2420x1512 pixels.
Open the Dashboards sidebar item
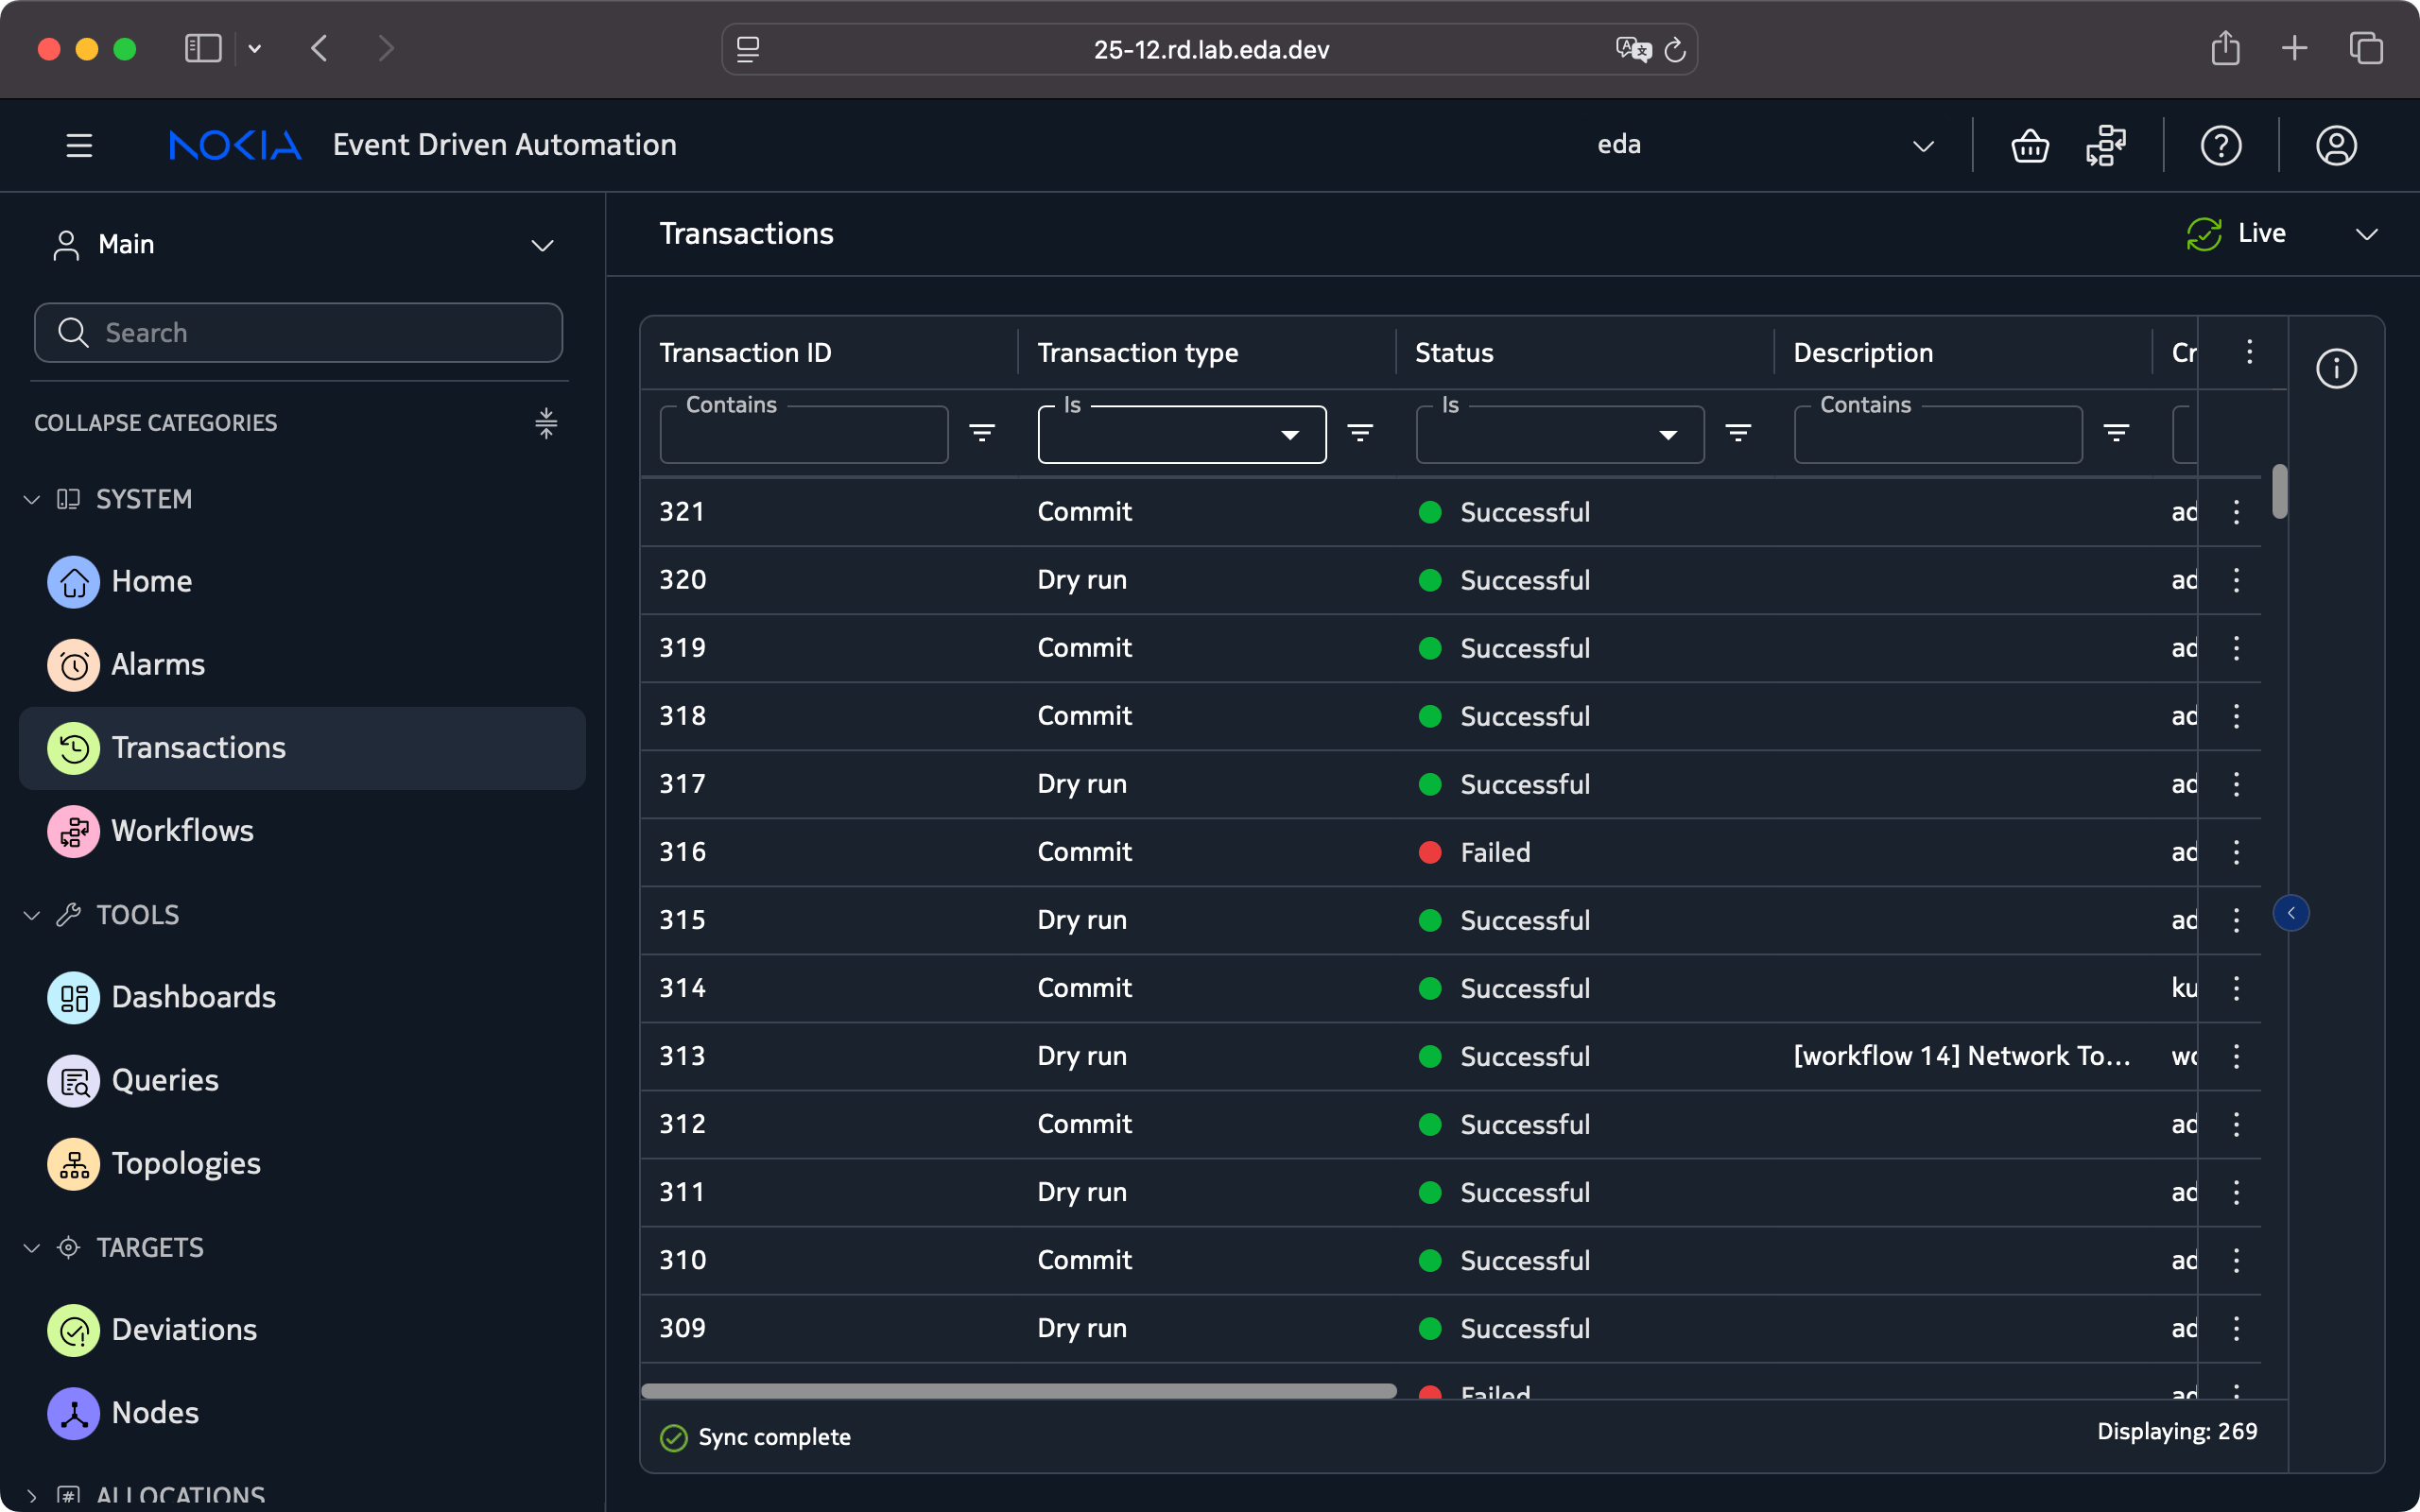pos(193,997)
